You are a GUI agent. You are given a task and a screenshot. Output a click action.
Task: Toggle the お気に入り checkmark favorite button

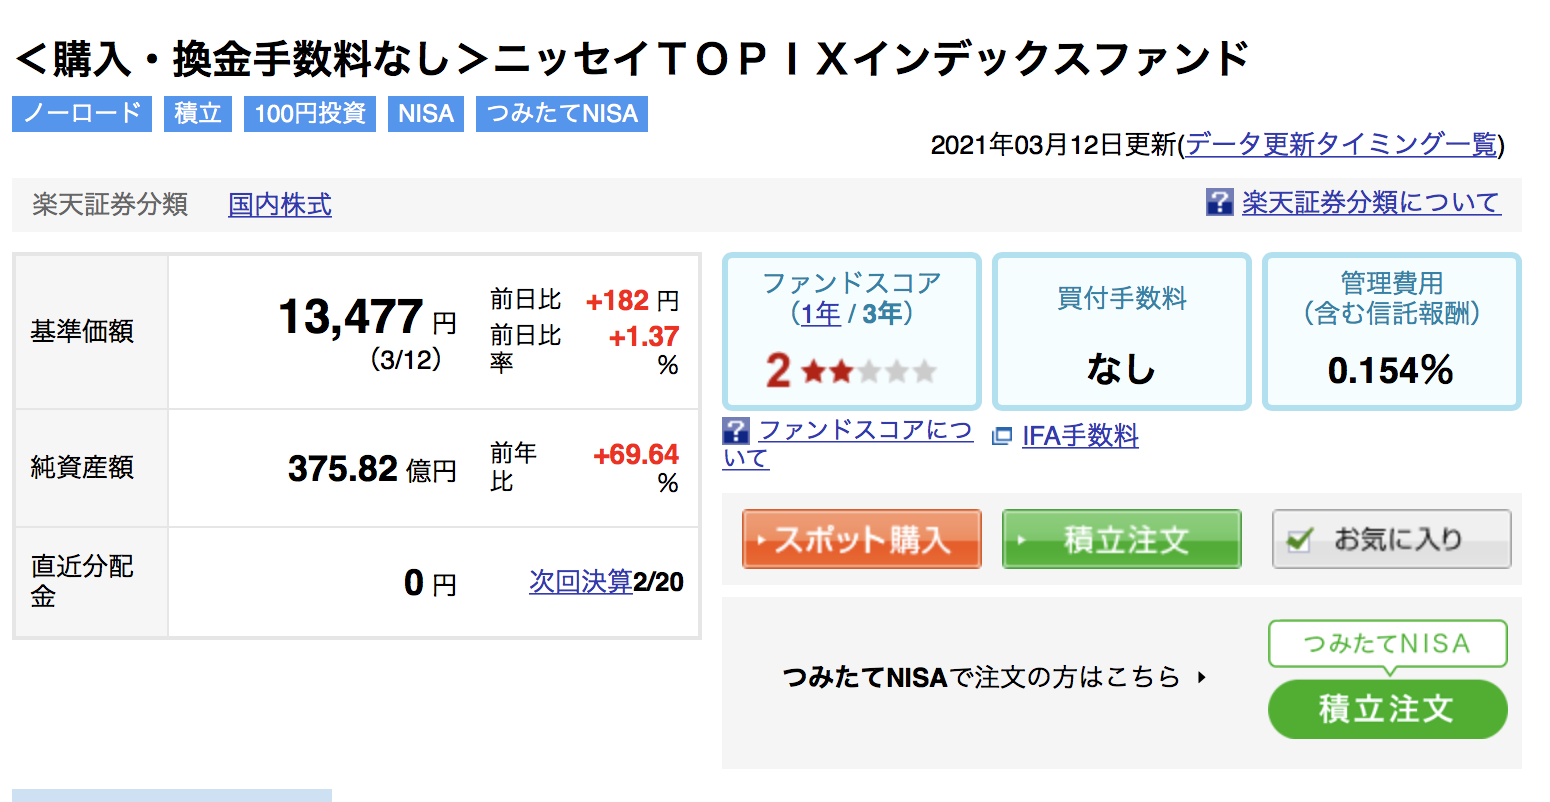click(1391, 539)
